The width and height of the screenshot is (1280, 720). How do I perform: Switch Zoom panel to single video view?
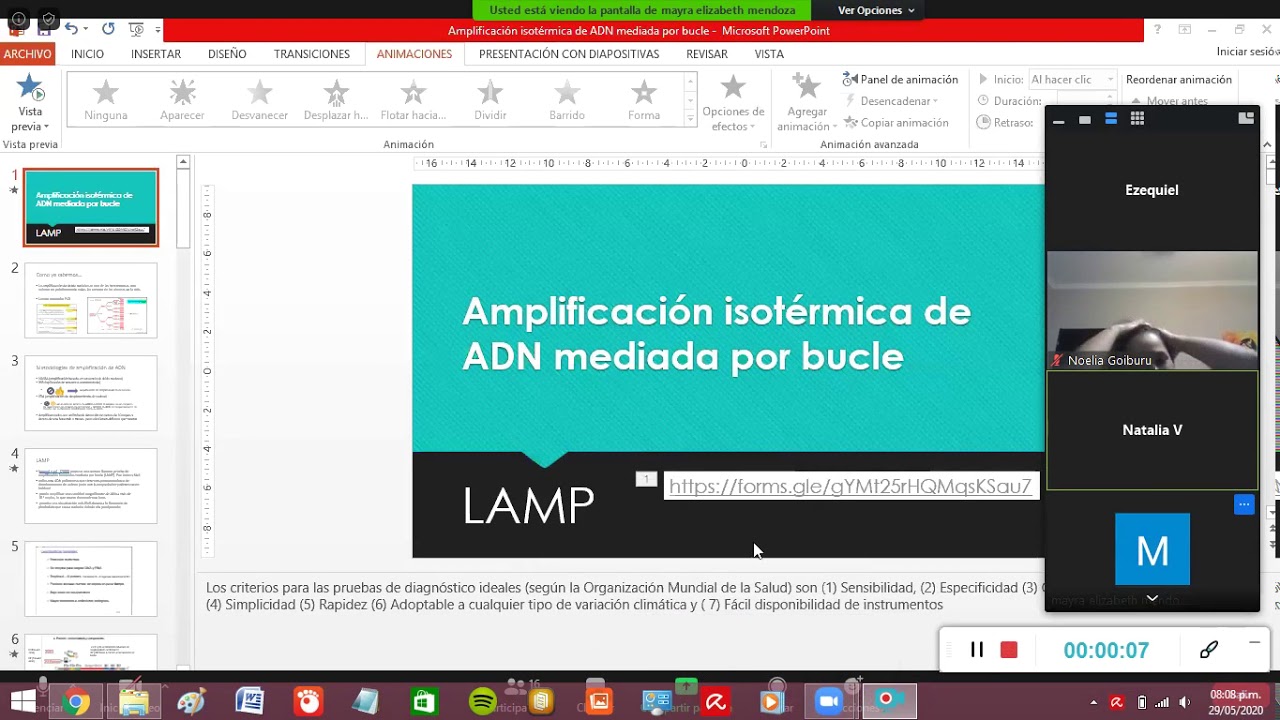click(x=1084, y=119)
